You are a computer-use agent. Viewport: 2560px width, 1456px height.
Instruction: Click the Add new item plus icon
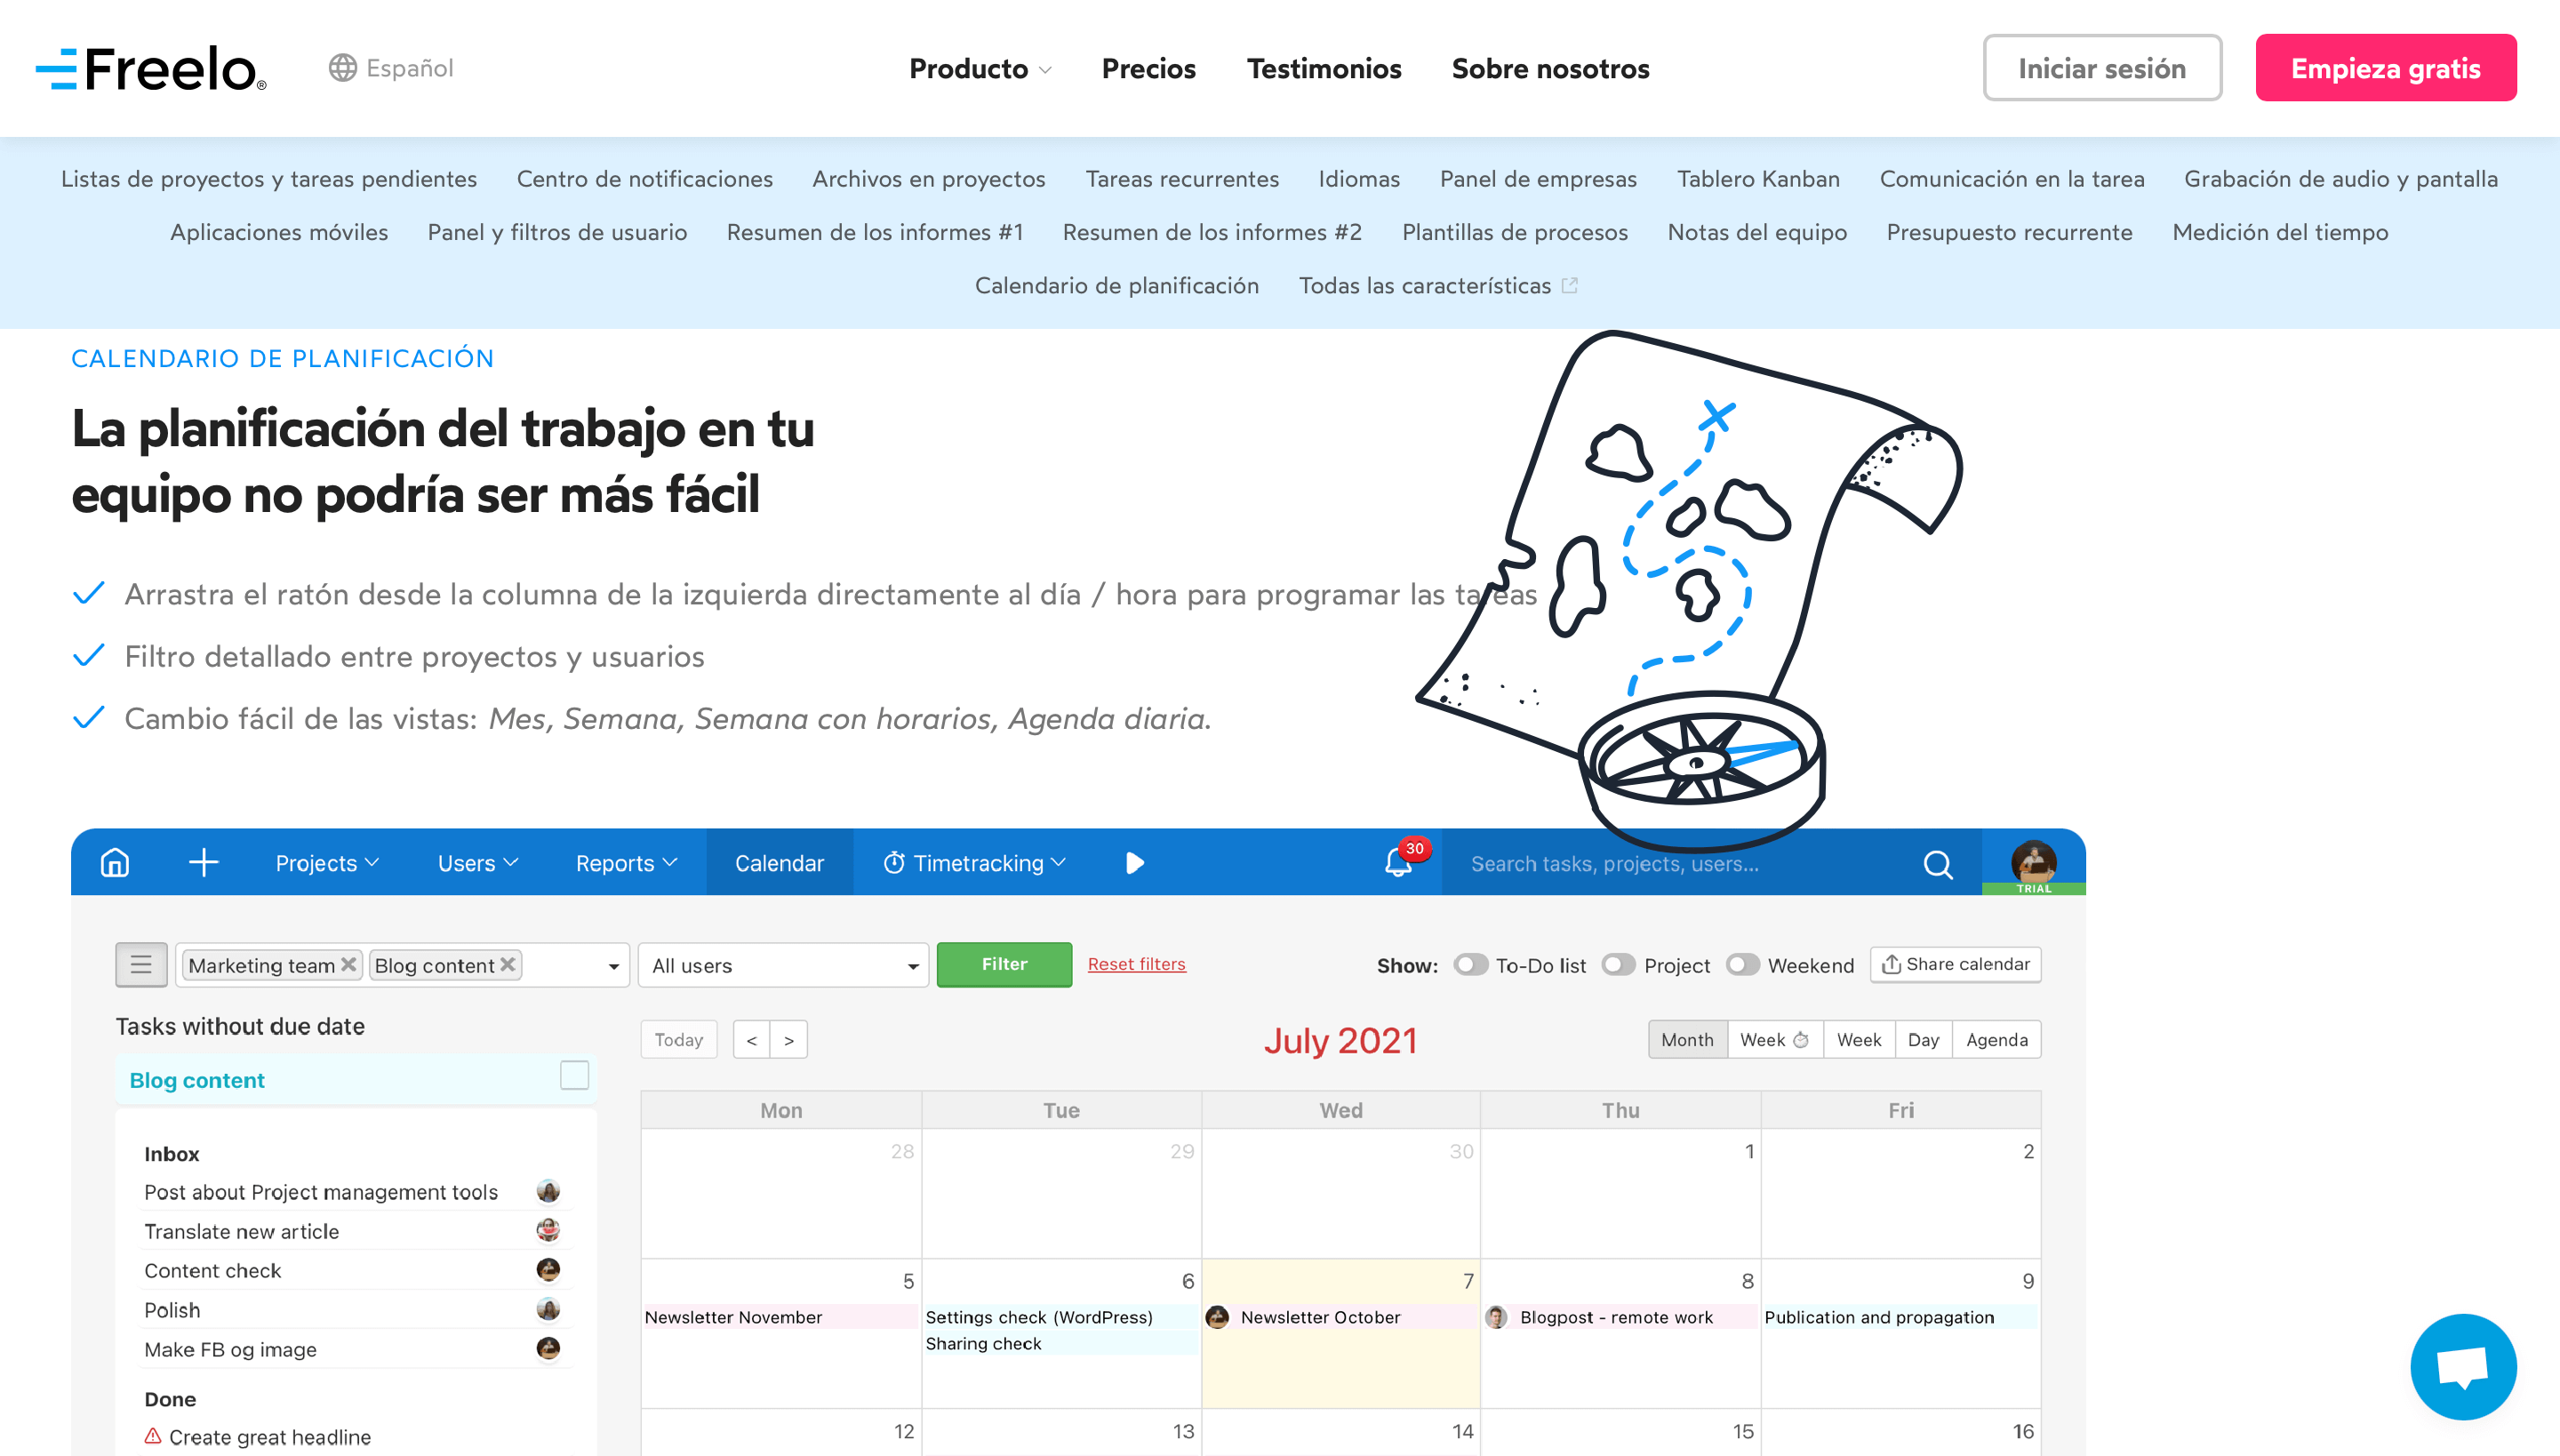pos(204,861)
